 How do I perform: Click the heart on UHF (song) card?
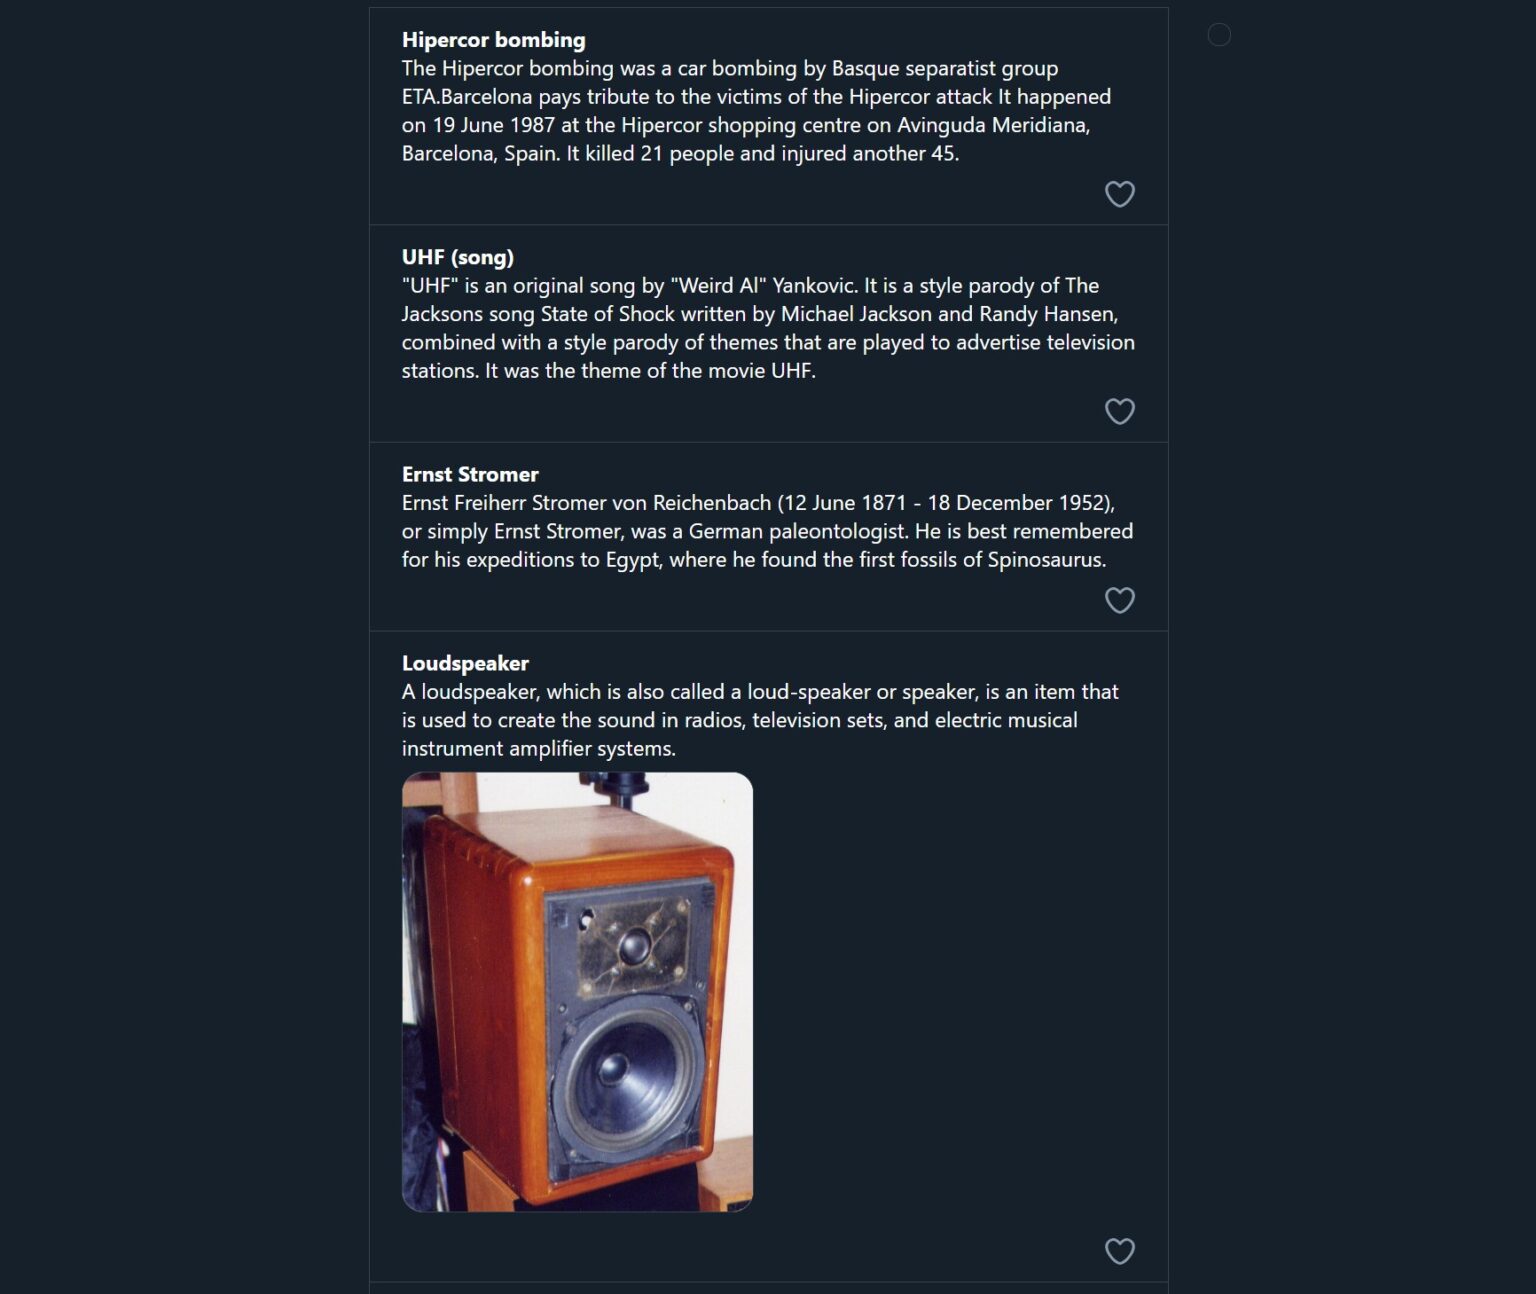pyautogui.click(x=1119, y=411)
